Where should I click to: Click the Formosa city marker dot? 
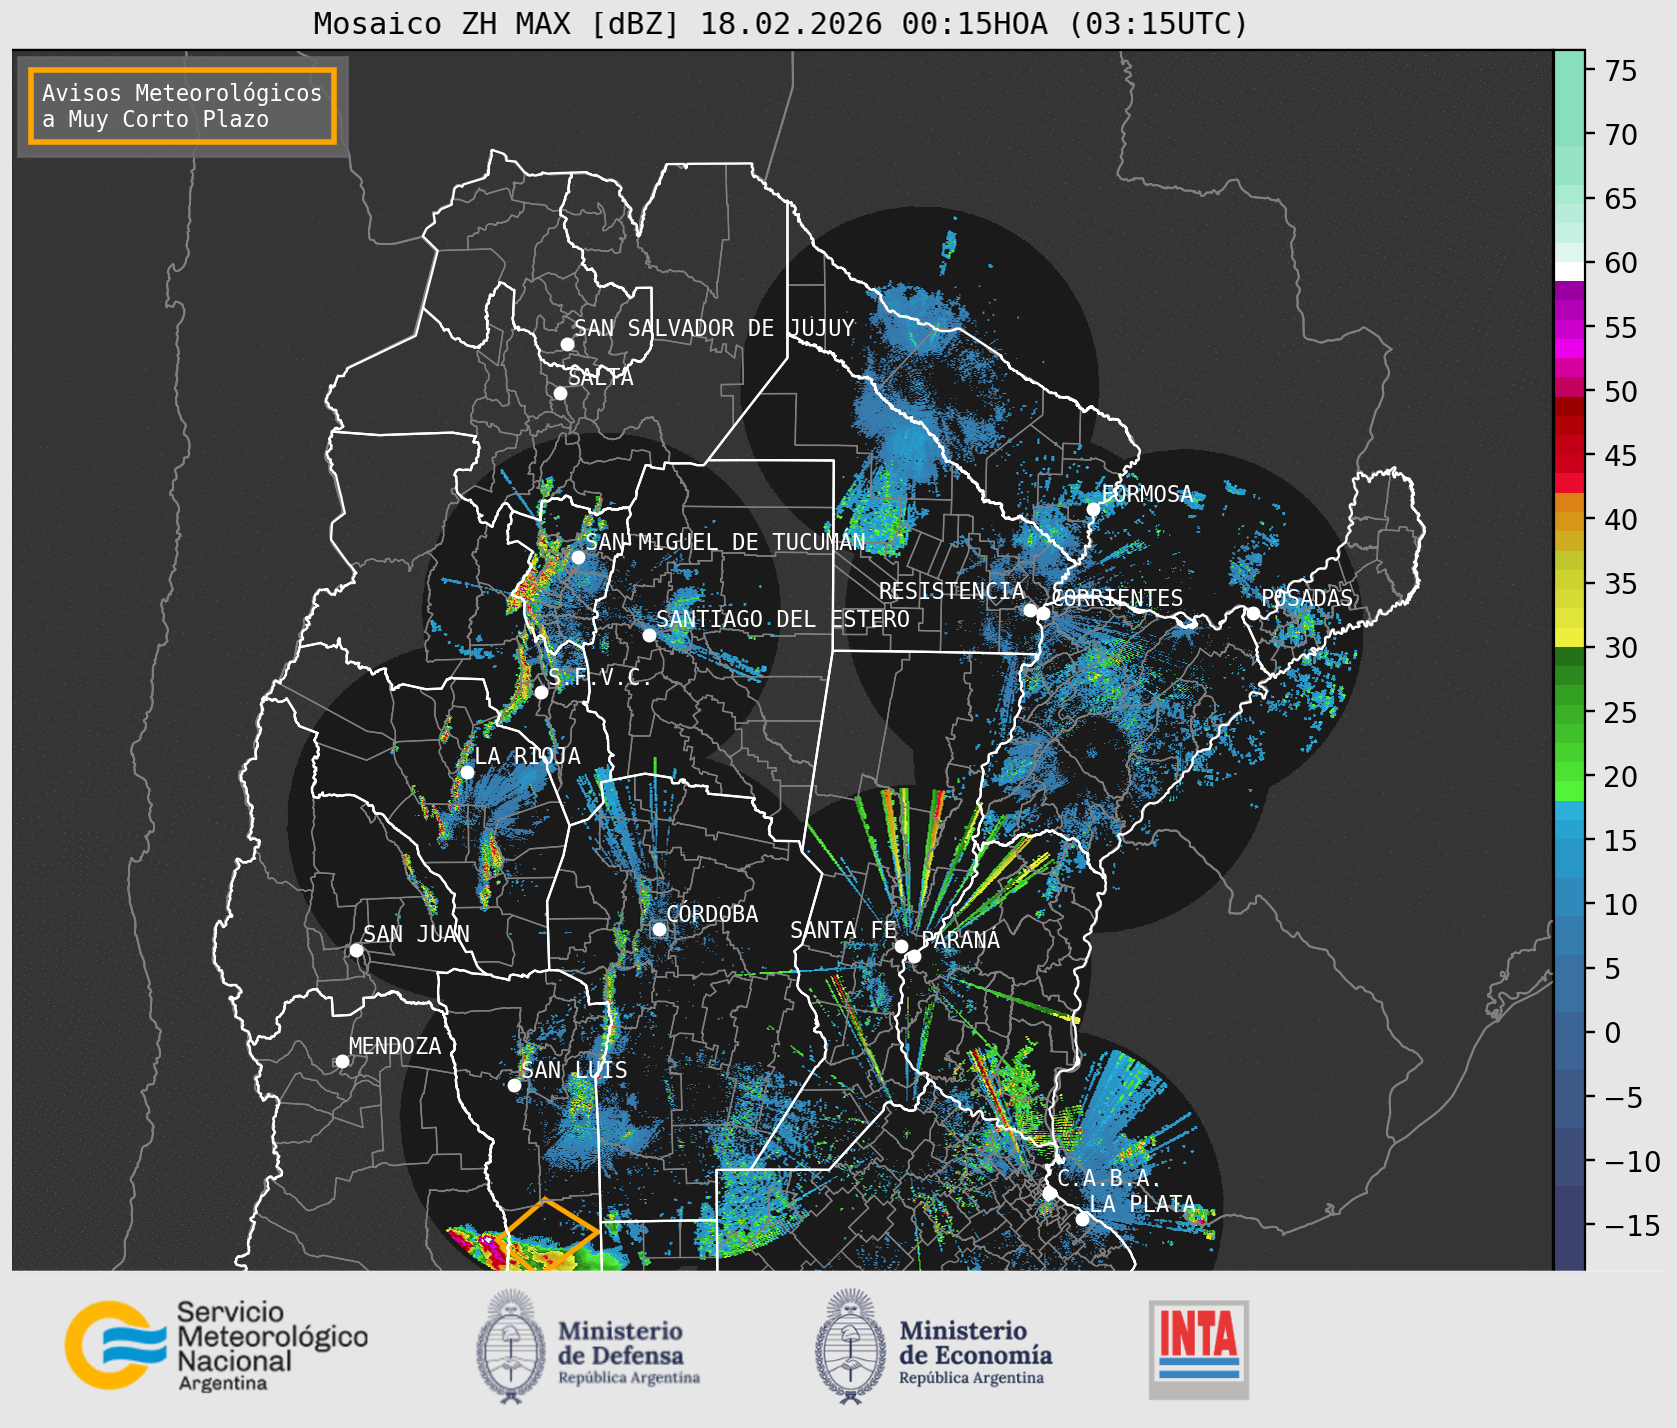click(x=1094, y=509)
